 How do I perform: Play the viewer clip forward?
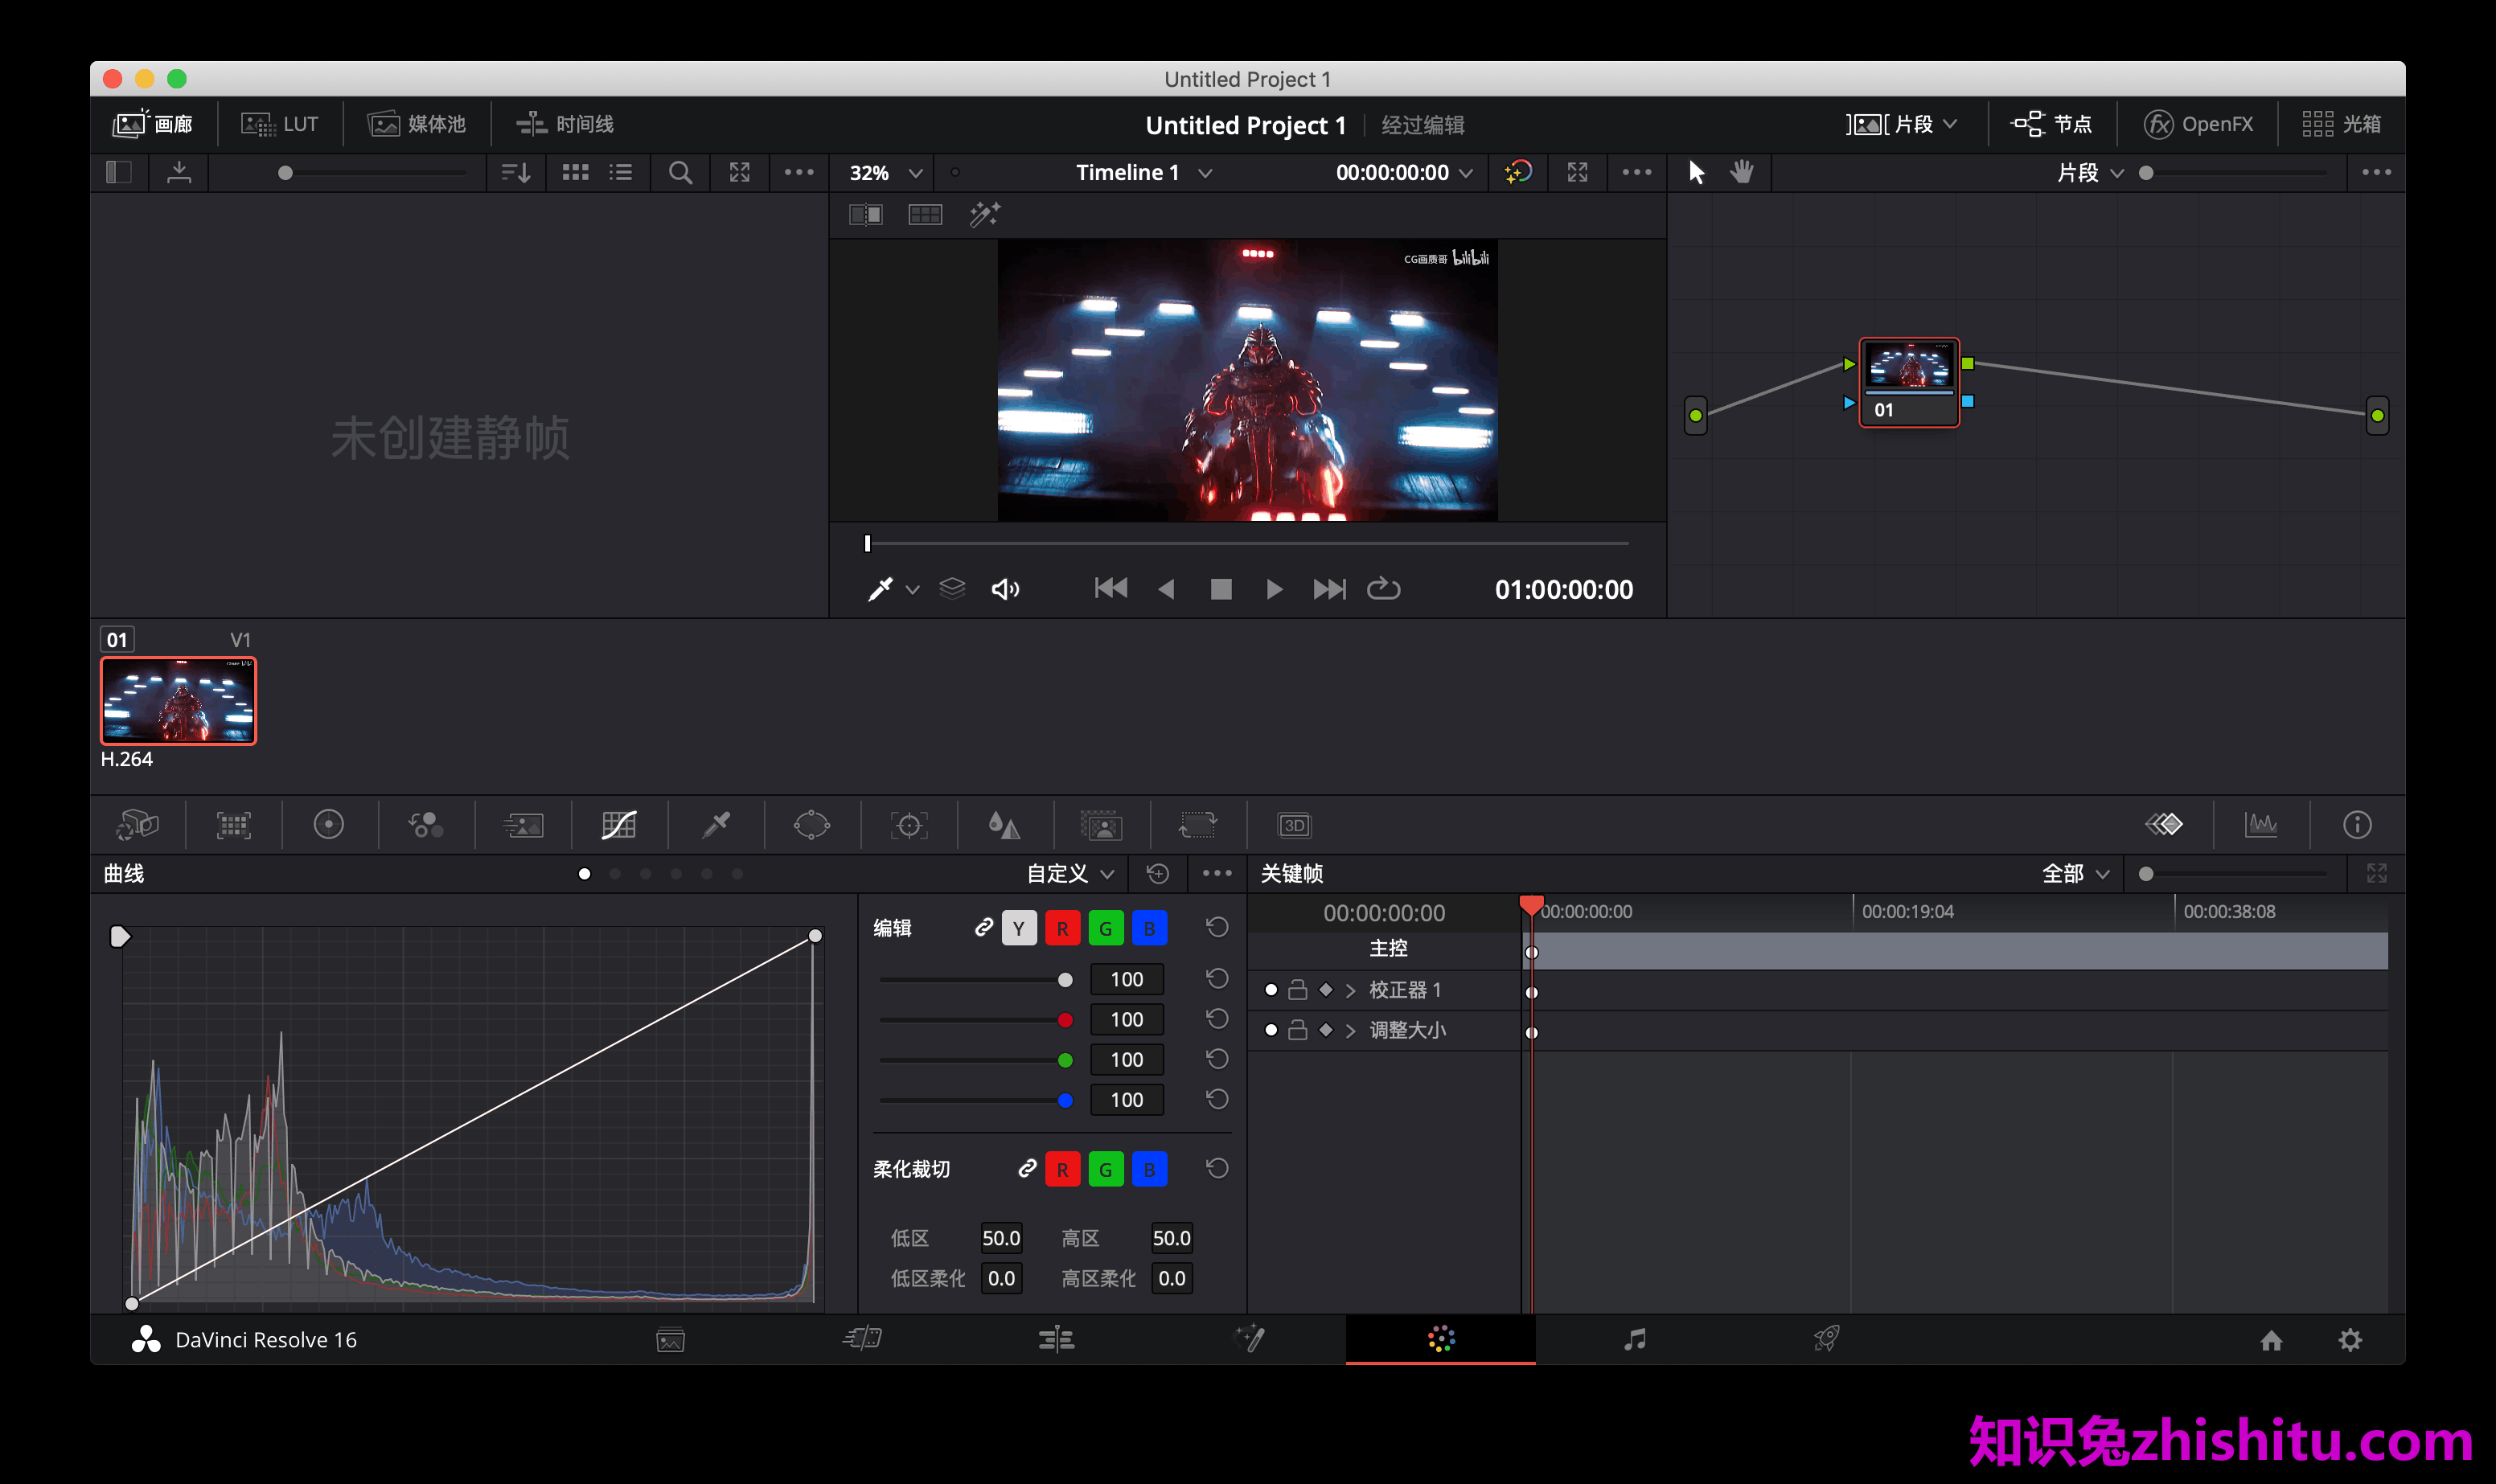point(1274,589)
